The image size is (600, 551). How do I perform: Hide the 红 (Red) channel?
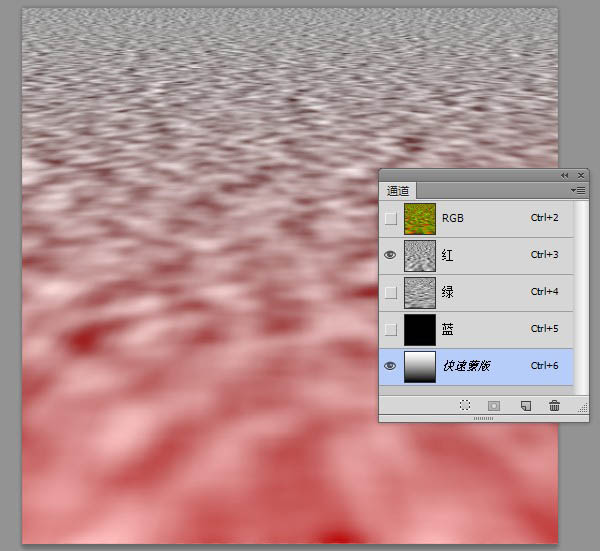coord(390,255)
